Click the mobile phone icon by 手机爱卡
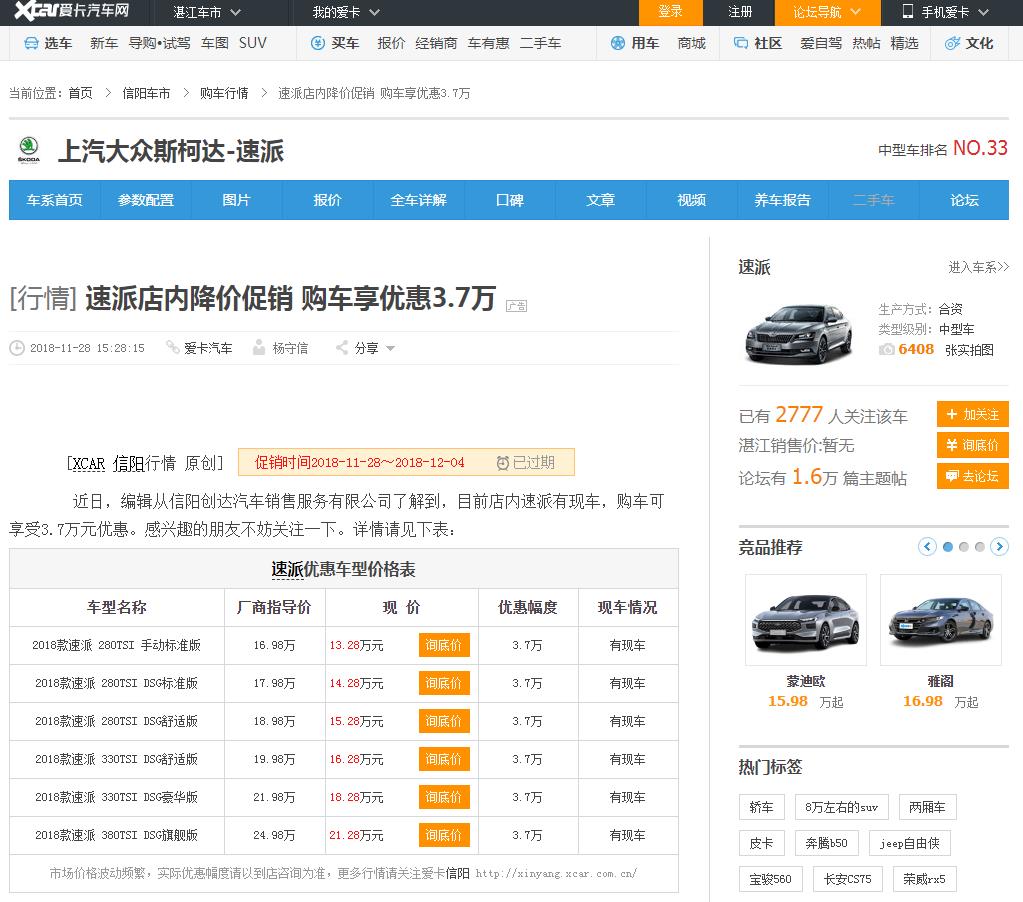This screenshot has width=1023, height=902. tap(908, 11)
